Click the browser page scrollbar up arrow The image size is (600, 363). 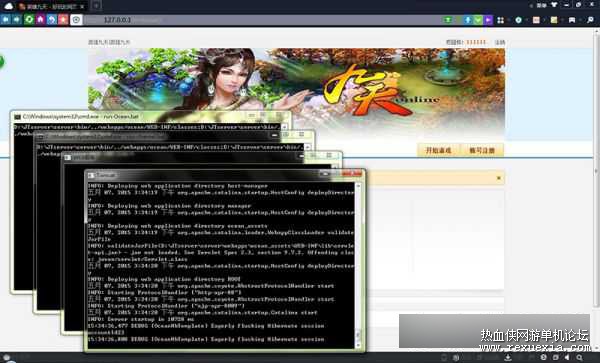596,31
